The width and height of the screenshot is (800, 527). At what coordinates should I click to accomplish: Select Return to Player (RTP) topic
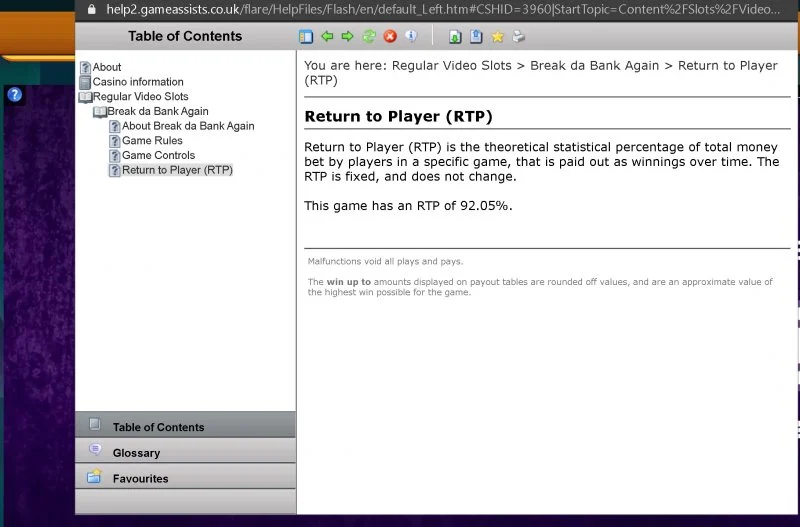tap(177, 170)
